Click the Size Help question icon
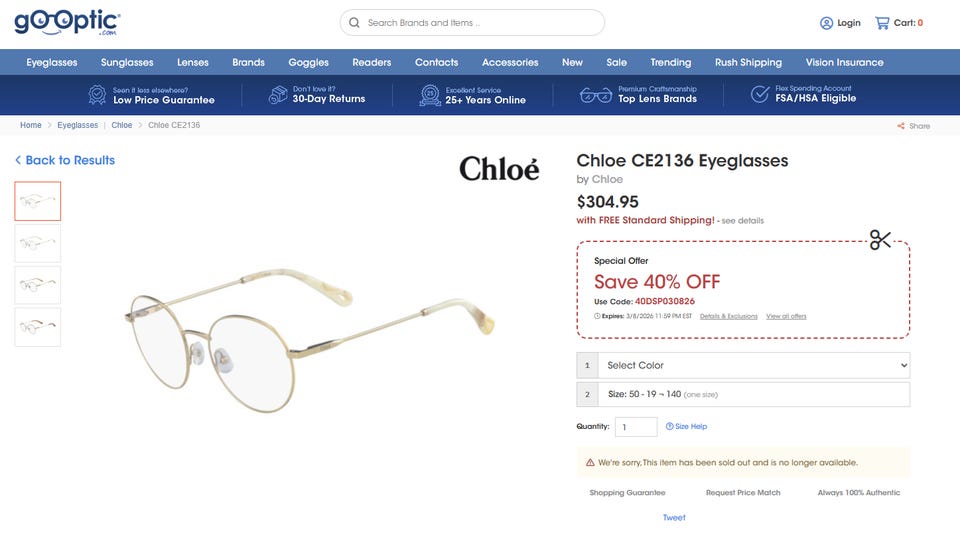Image resolution: width=960 pixels, height=535 pixels. (x=670, y=427)
